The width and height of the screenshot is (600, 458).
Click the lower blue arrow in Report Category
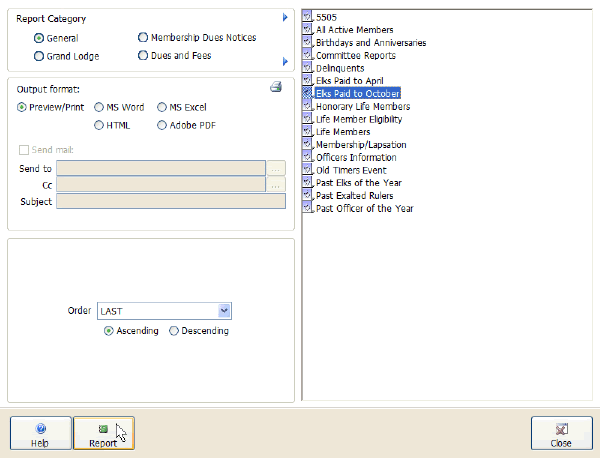tap(285, 62)
